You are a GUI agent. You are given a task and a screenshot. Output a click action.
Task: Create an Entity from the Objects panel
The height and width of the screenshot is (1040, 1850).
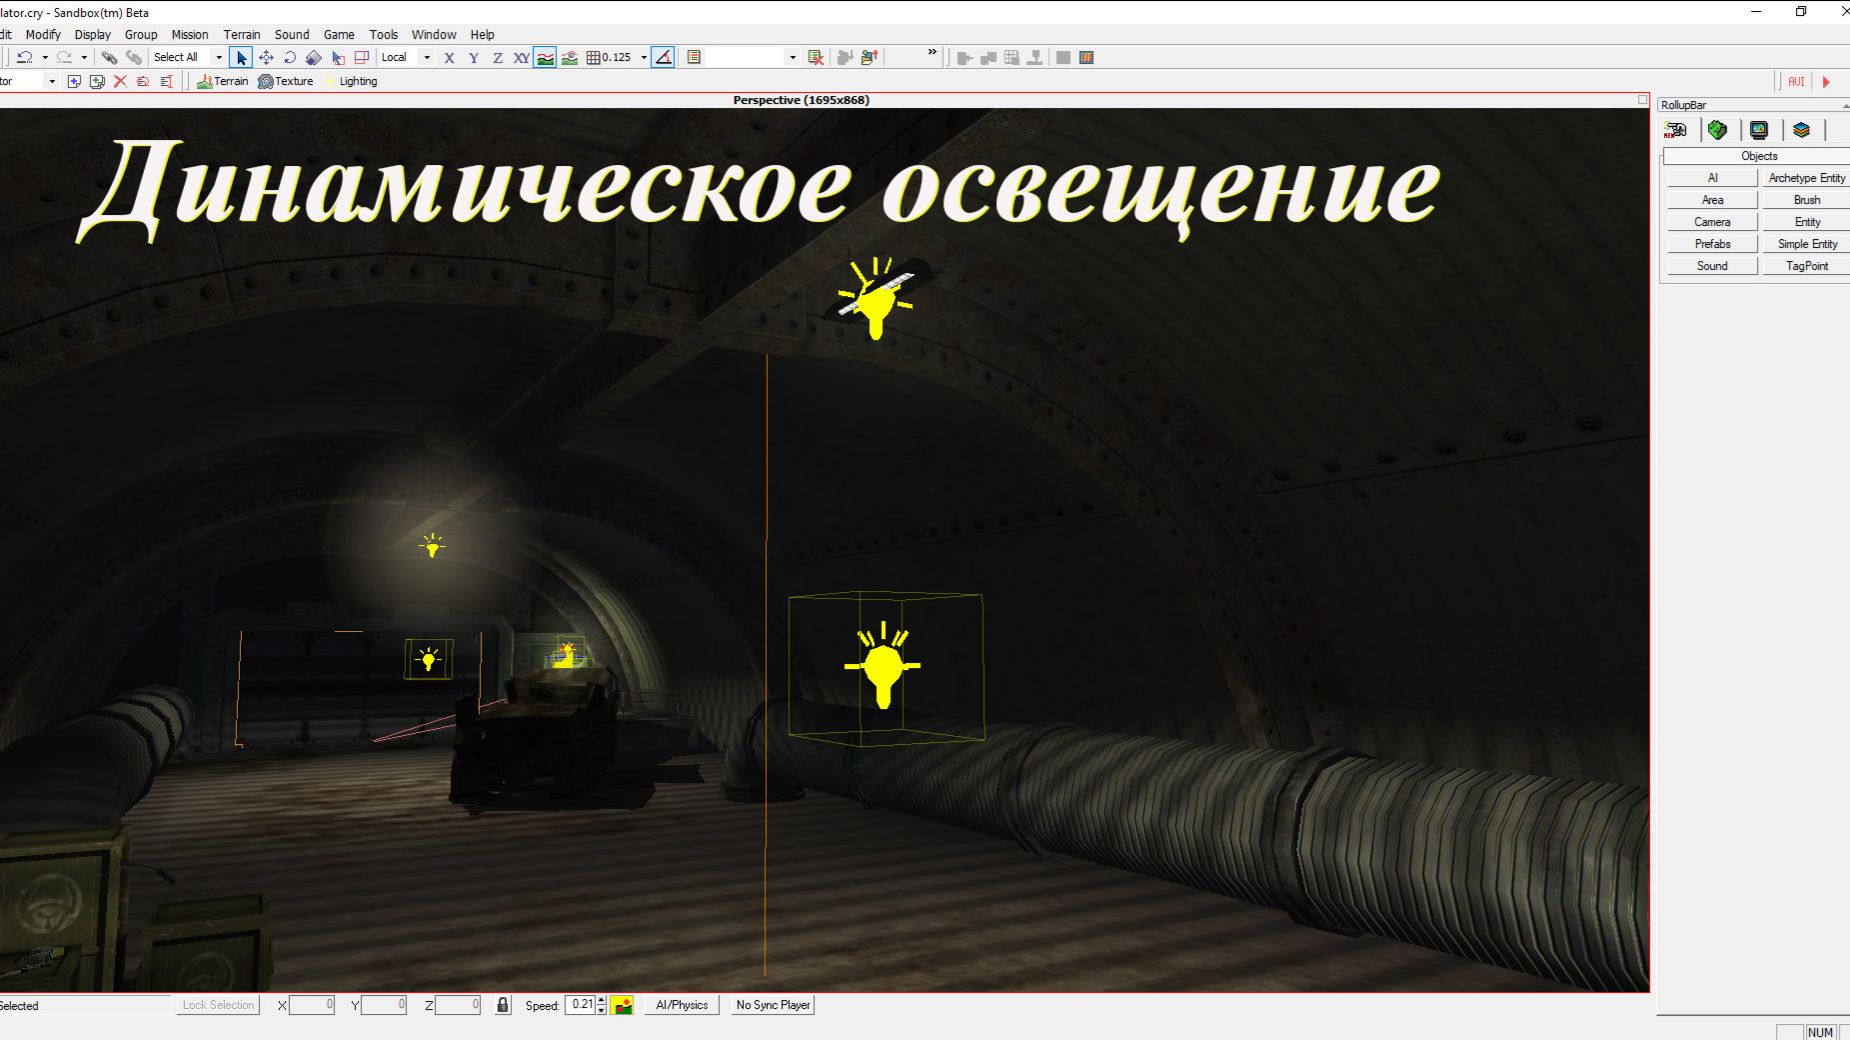click(1806, 221)
